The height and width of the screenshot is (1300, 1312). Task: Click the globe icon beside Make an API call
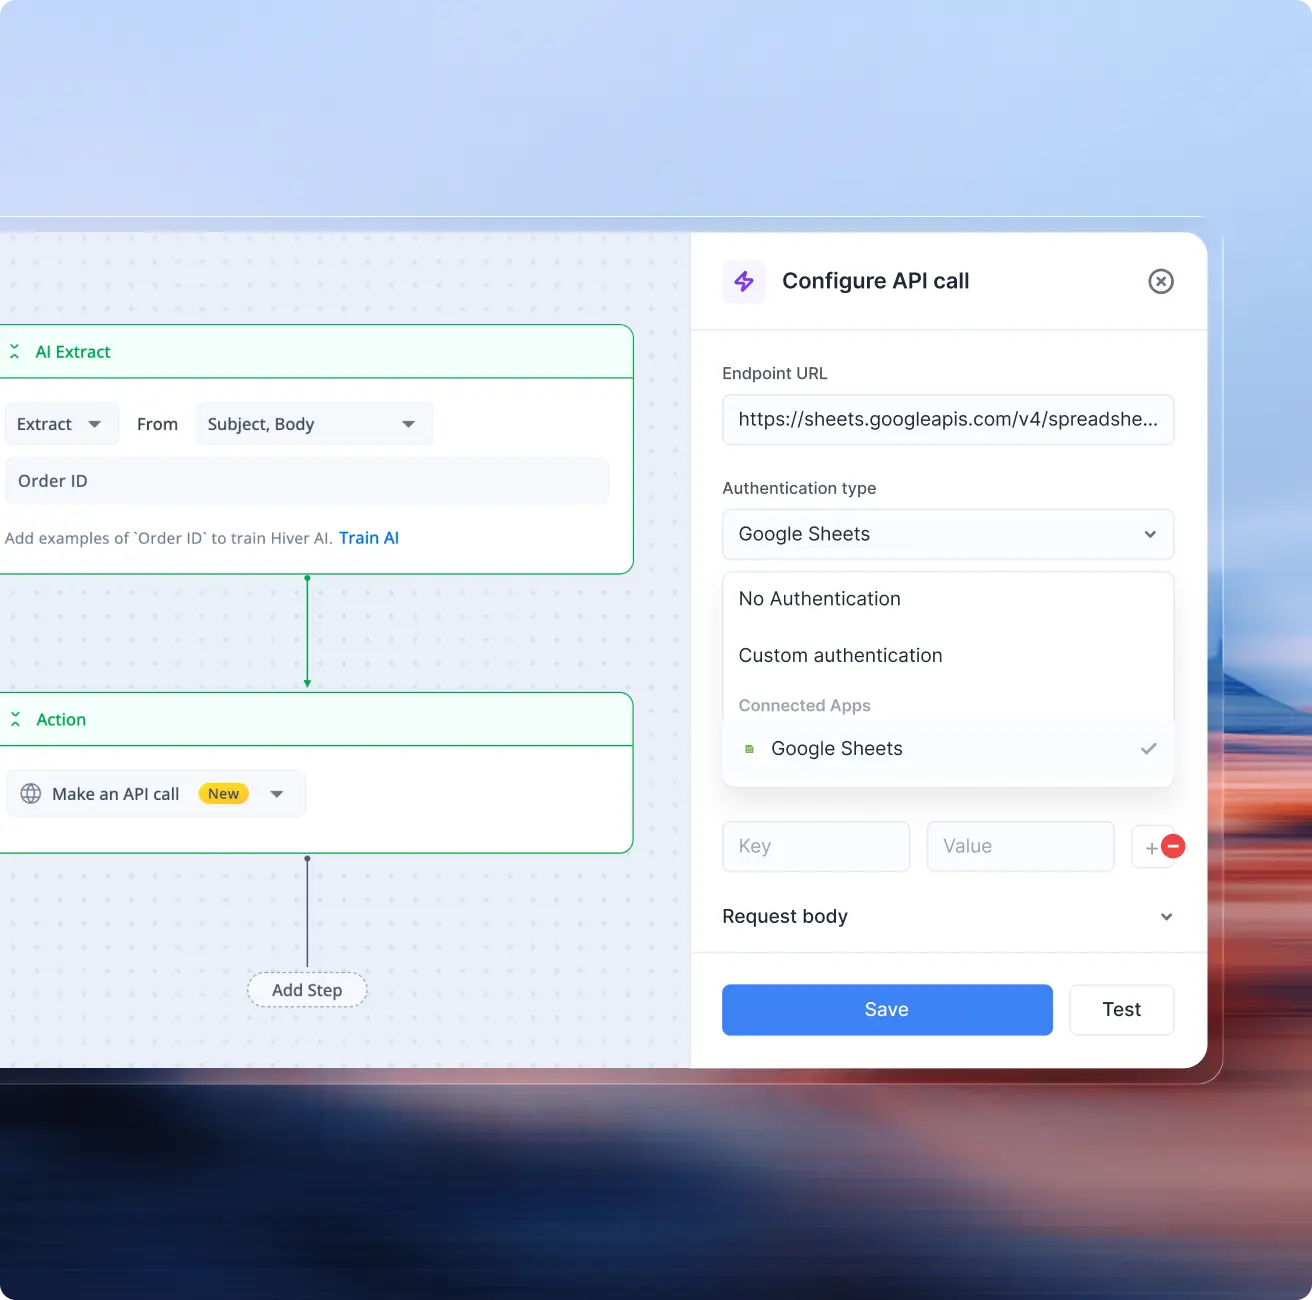tap(31, 794)
